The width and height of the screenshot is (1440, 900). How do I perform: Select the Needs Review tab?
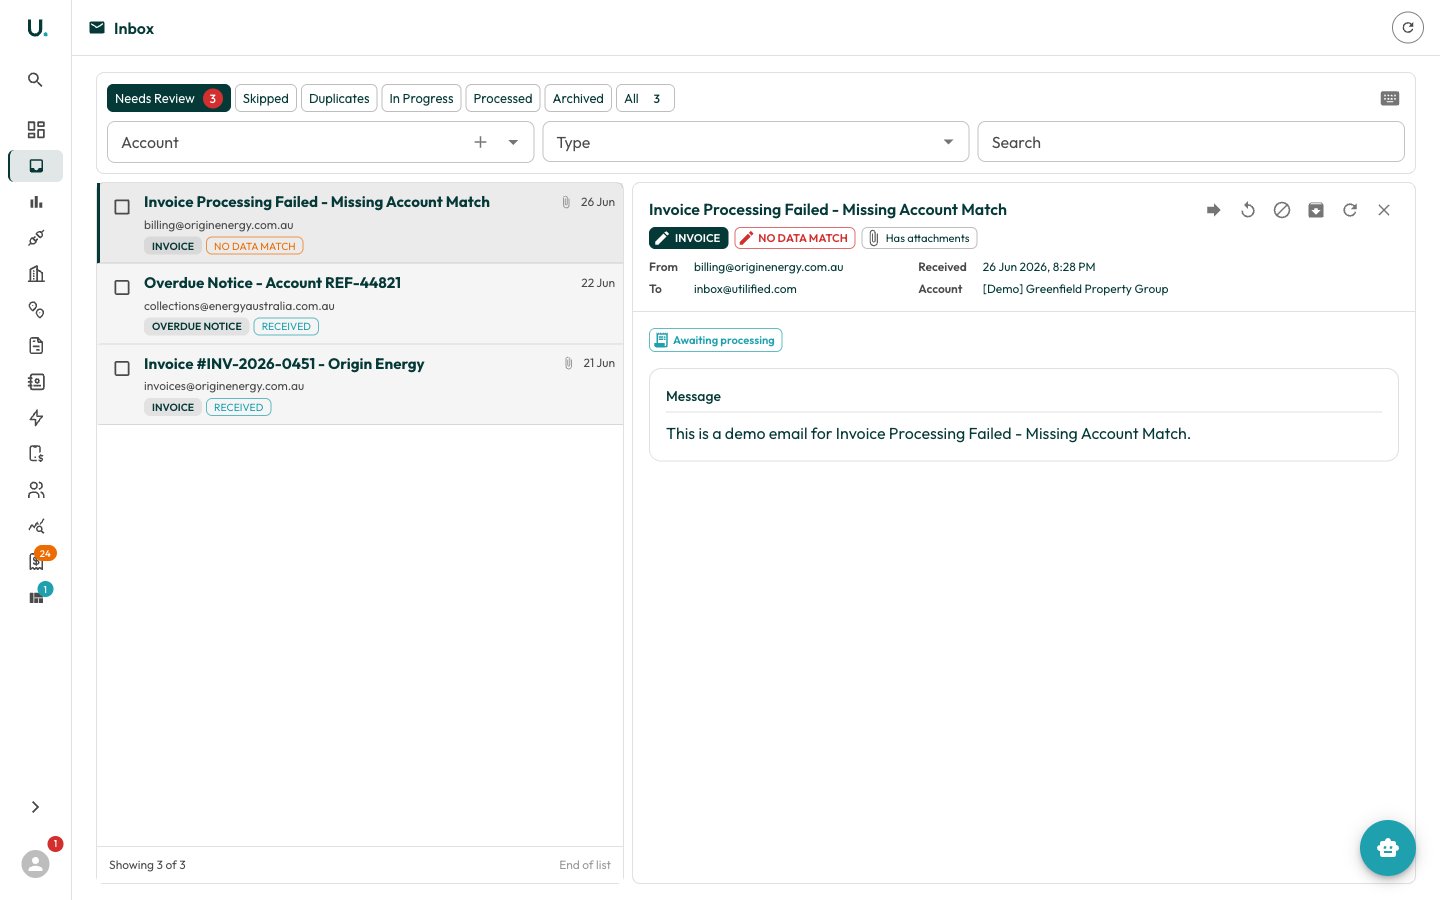[x=168, y=98]
